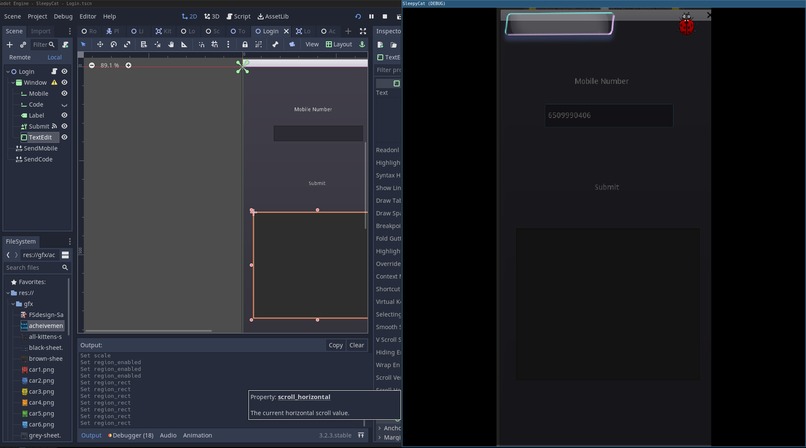Click Submit in the running game
Screen dimensions: 806x448
(x=607, y=187)
